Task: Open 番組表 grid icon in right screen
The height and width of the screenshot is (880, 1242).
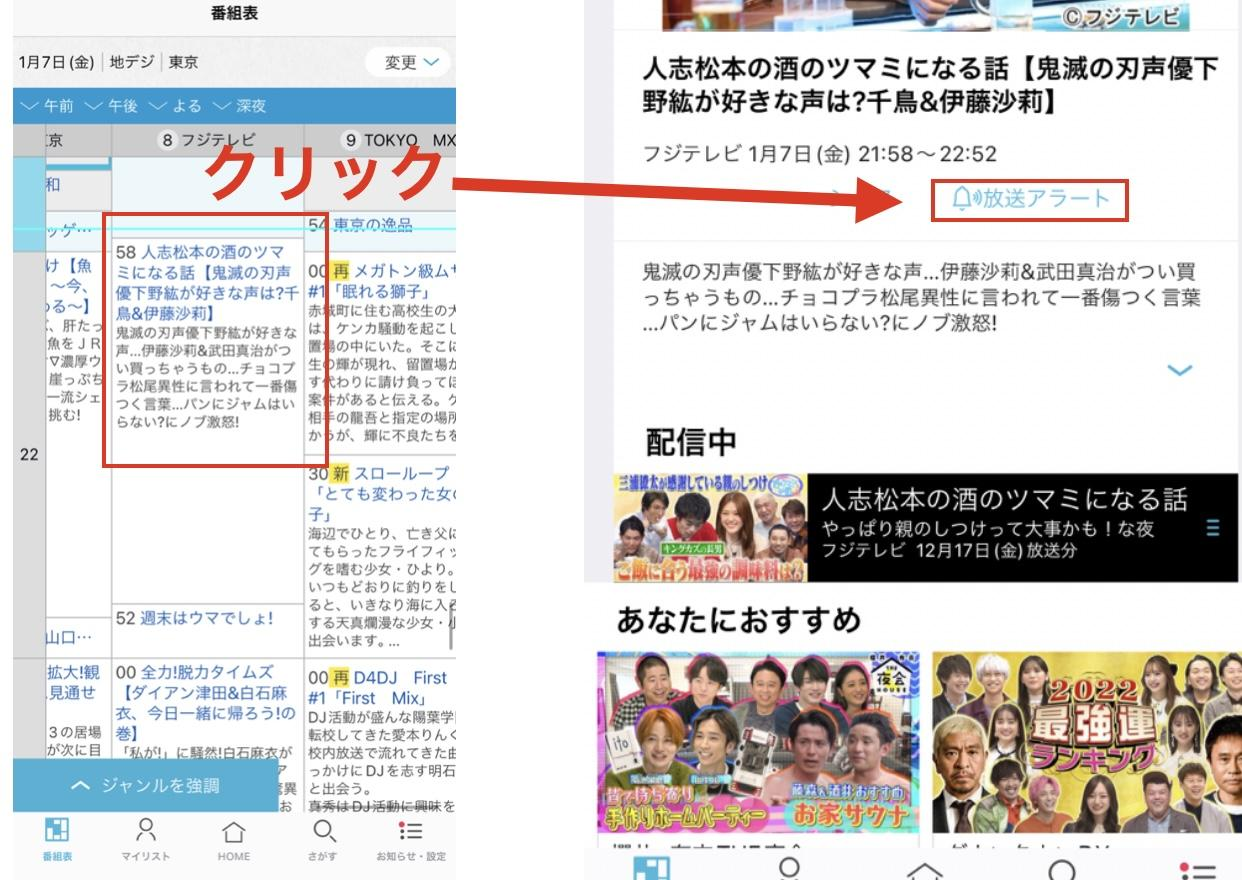Action: [x=652, y=868]
